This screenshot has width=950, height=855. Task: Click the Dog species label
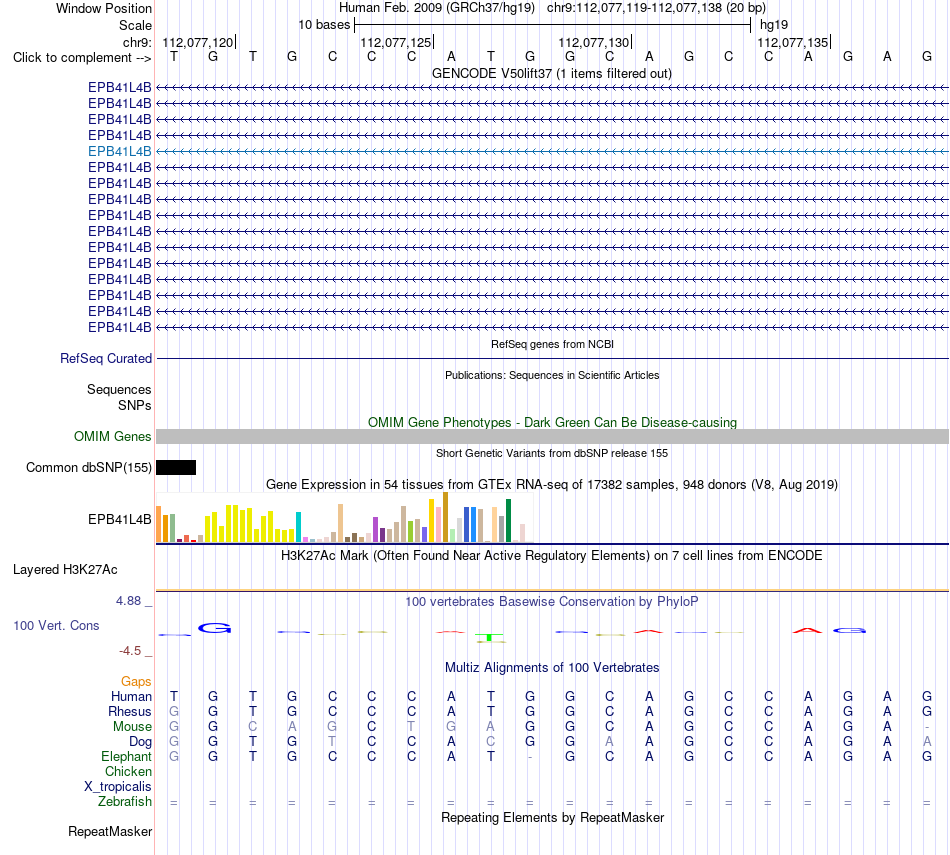(140, 742)
